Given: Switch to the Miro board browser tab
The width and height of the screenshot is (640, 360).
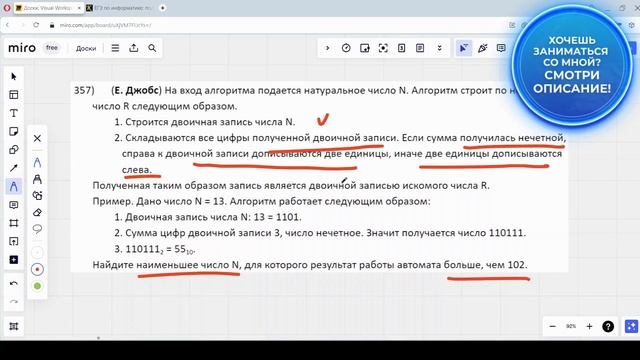Looking at the screenshot, I should (x=48, y=8).
